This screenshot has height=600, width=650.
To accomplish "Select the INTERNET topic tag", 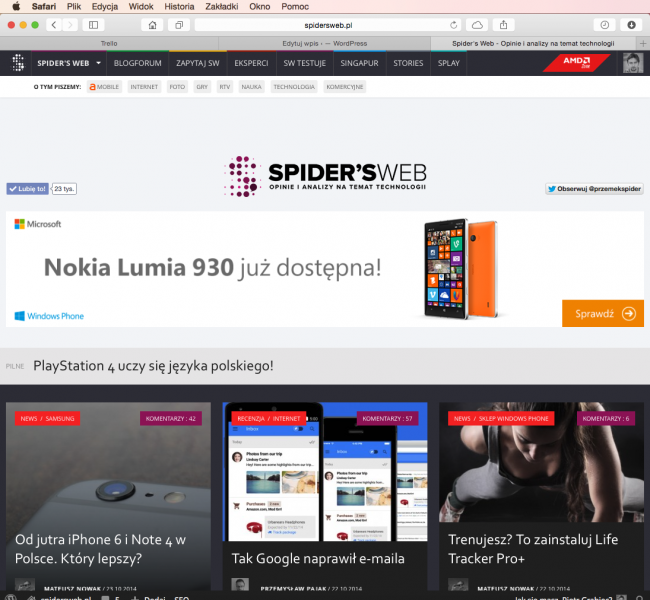I will click(144, 87).
